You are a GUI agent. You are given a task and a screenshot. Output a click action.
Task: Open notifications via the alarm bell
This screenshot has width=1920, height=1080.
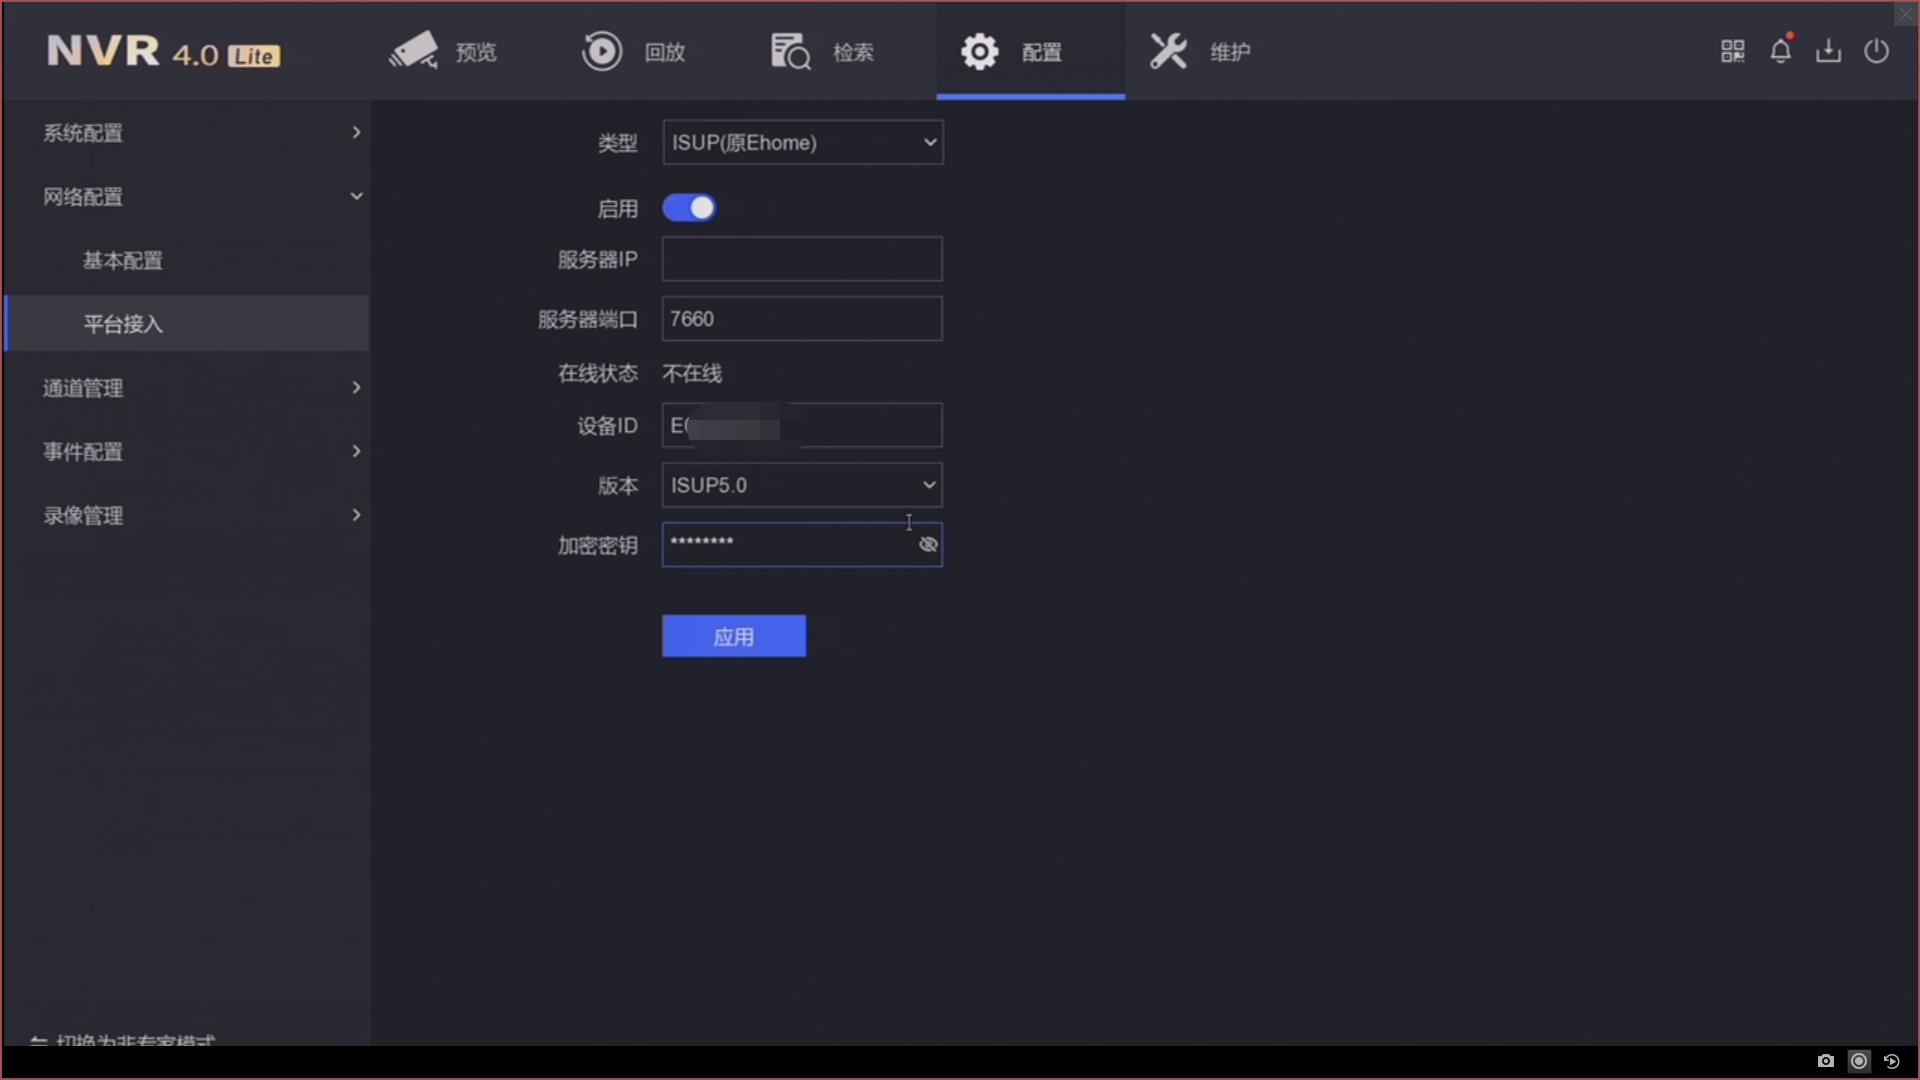1780,51
